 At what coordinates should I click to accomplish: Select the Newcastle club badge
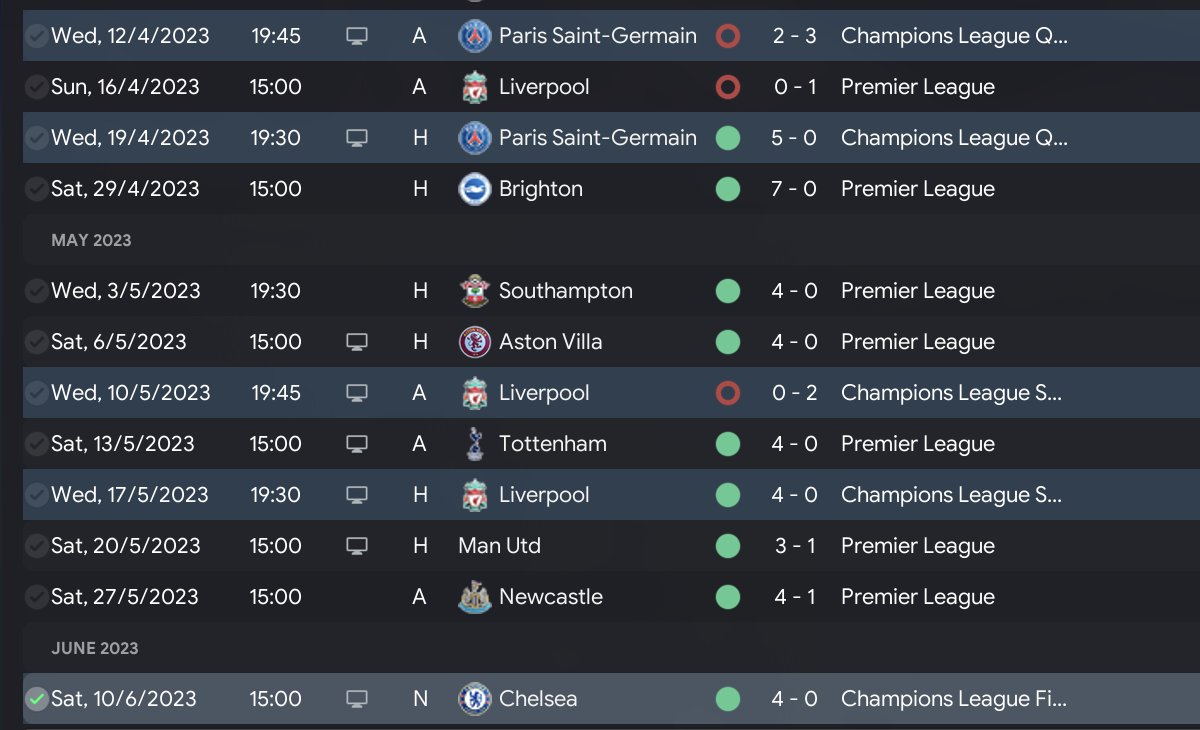click(474, 597)
